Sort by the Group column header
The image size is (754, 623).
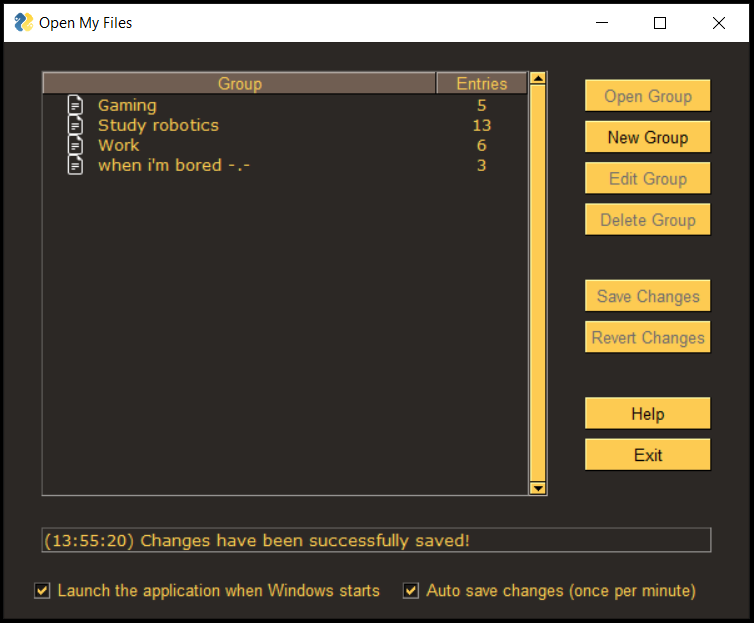point(239,83)
